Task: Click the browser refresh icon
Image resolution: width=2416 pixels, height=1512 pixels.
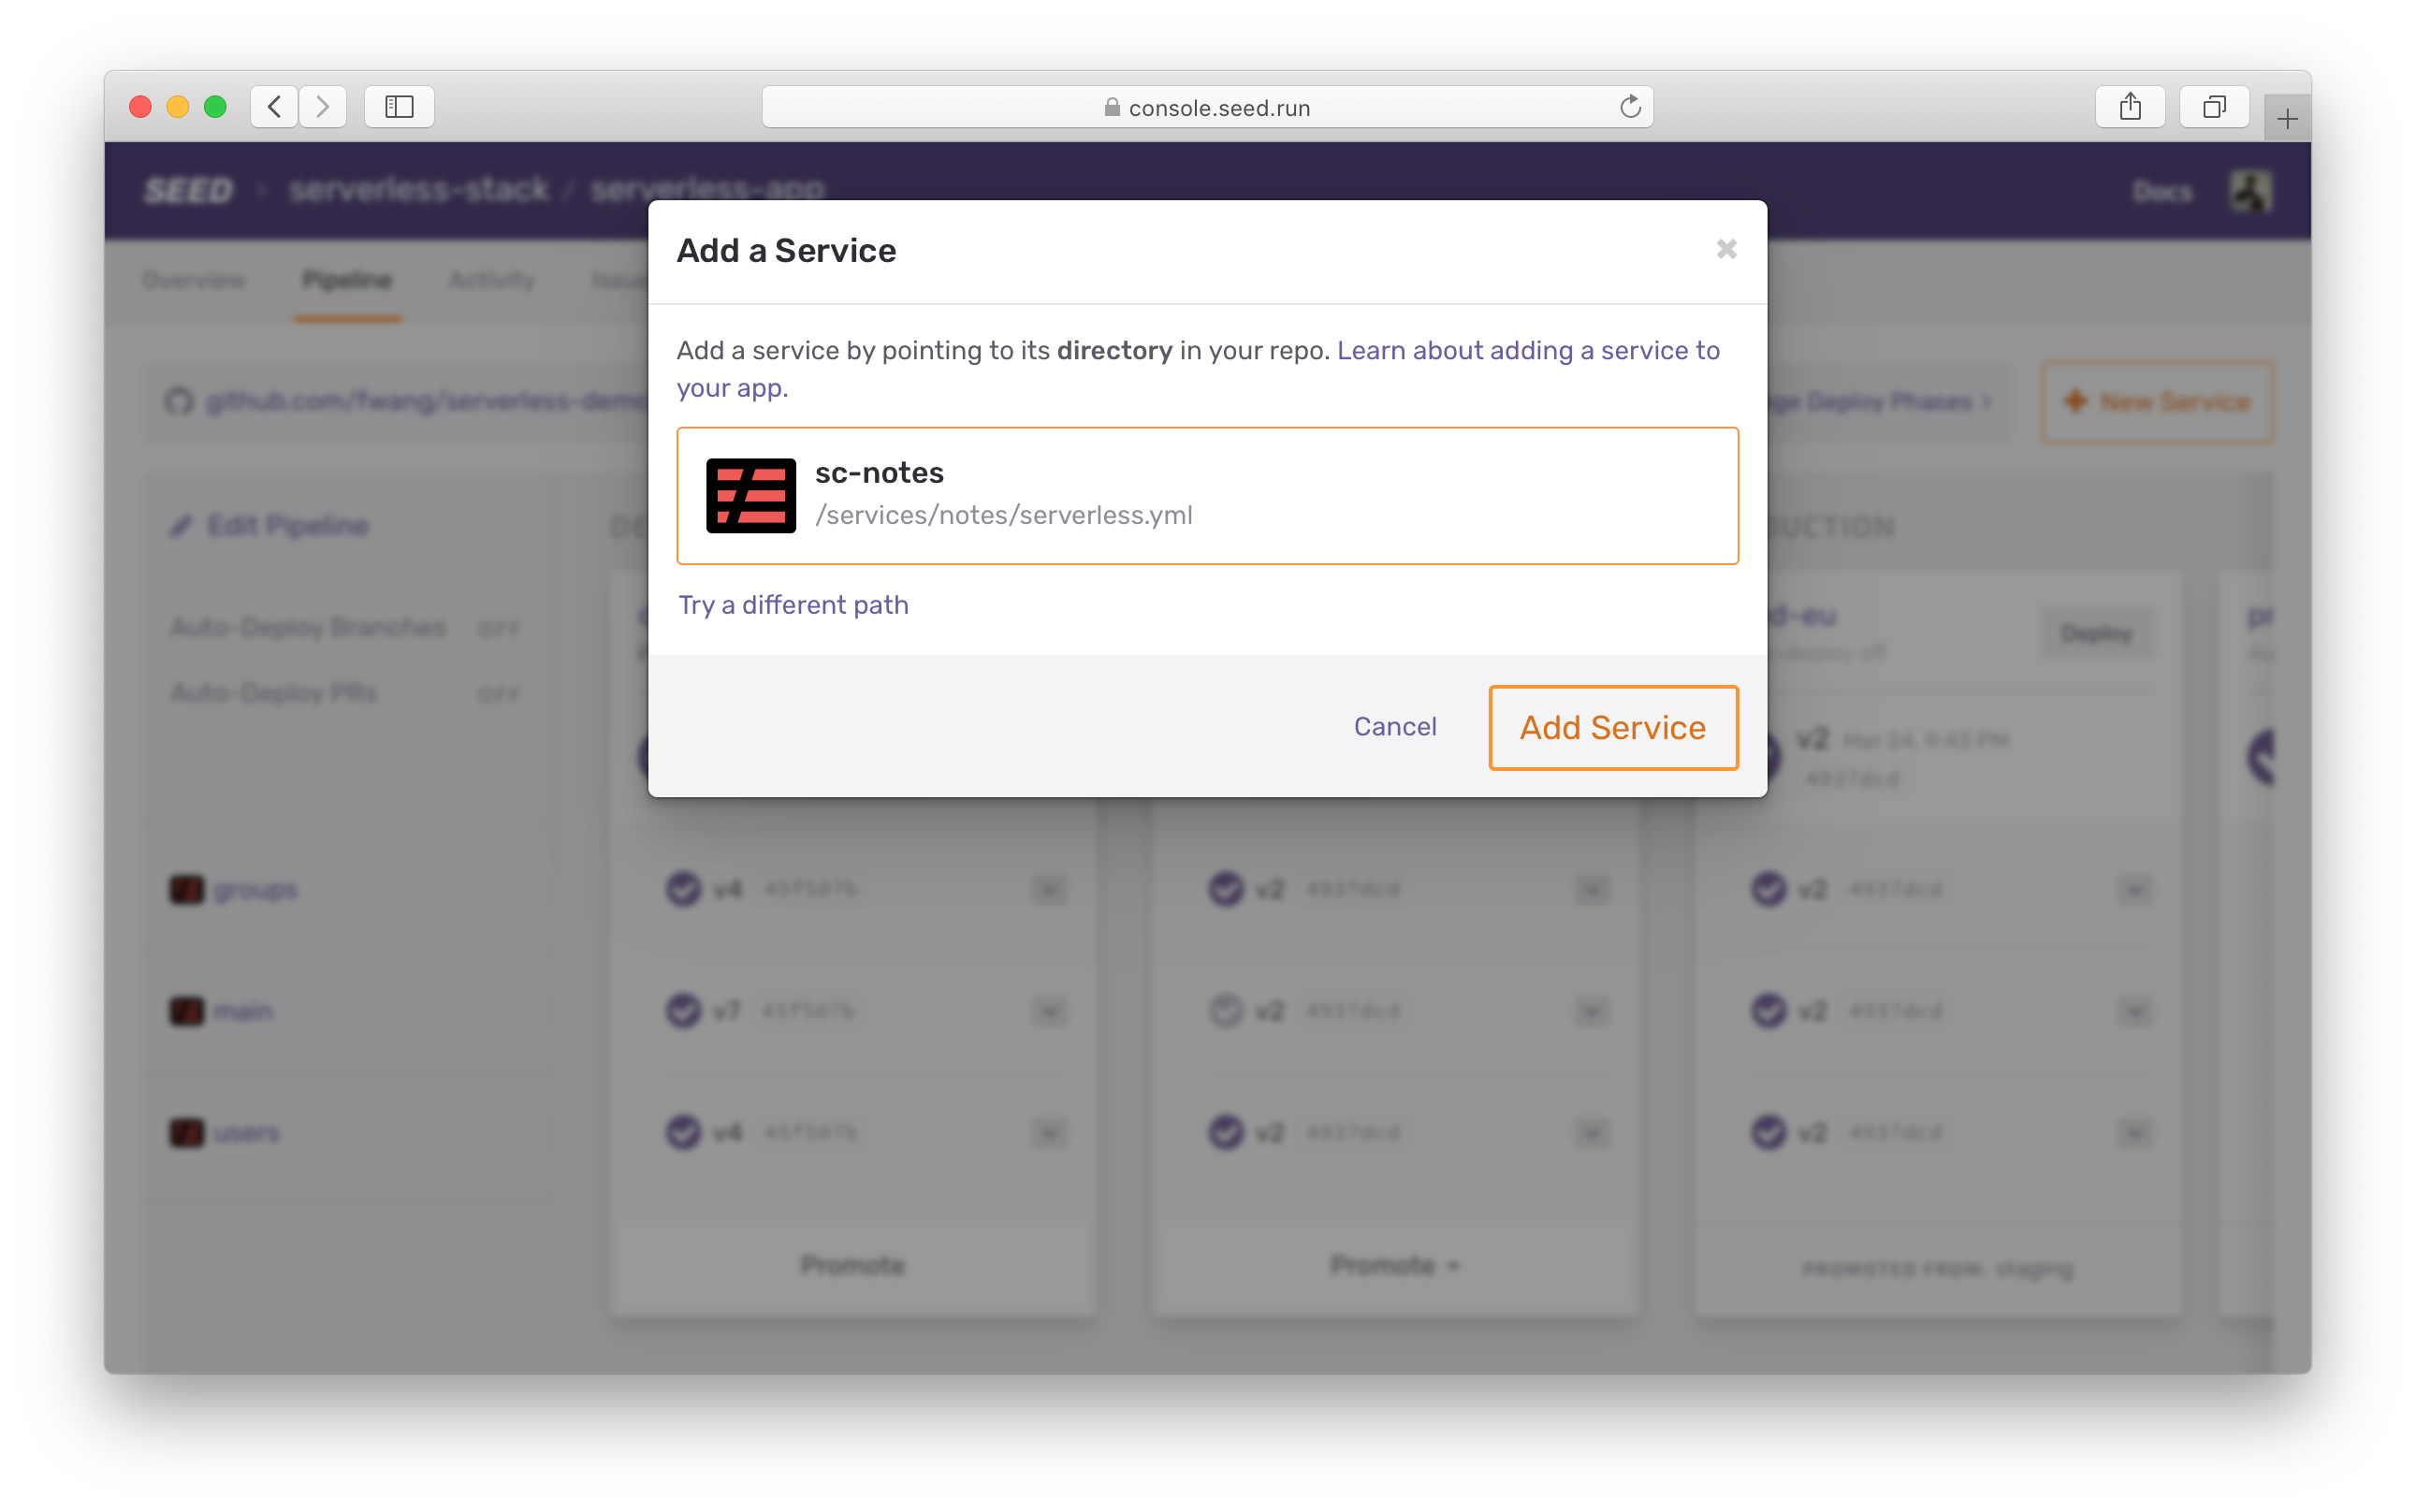Action: 1629,105
